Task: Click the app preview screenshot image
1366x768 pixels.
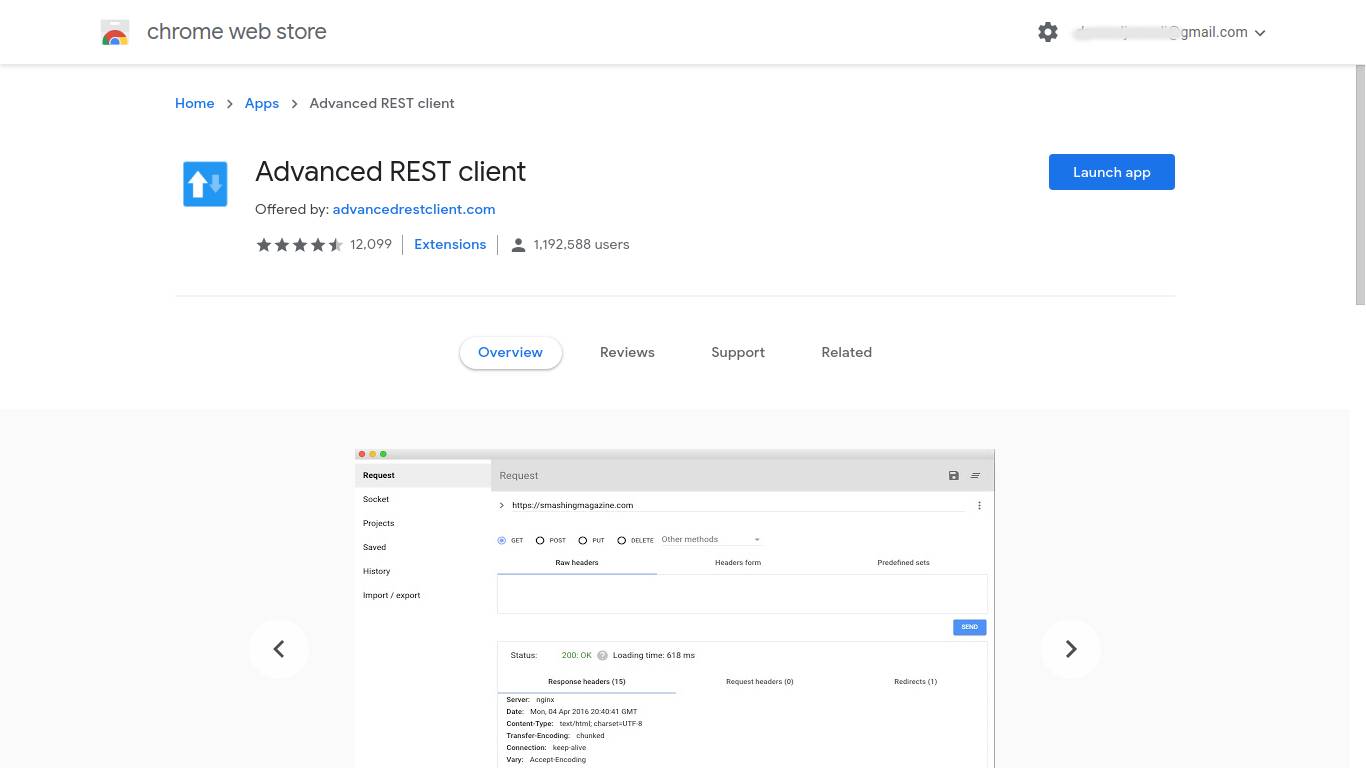Action: [x=675, y=609]
